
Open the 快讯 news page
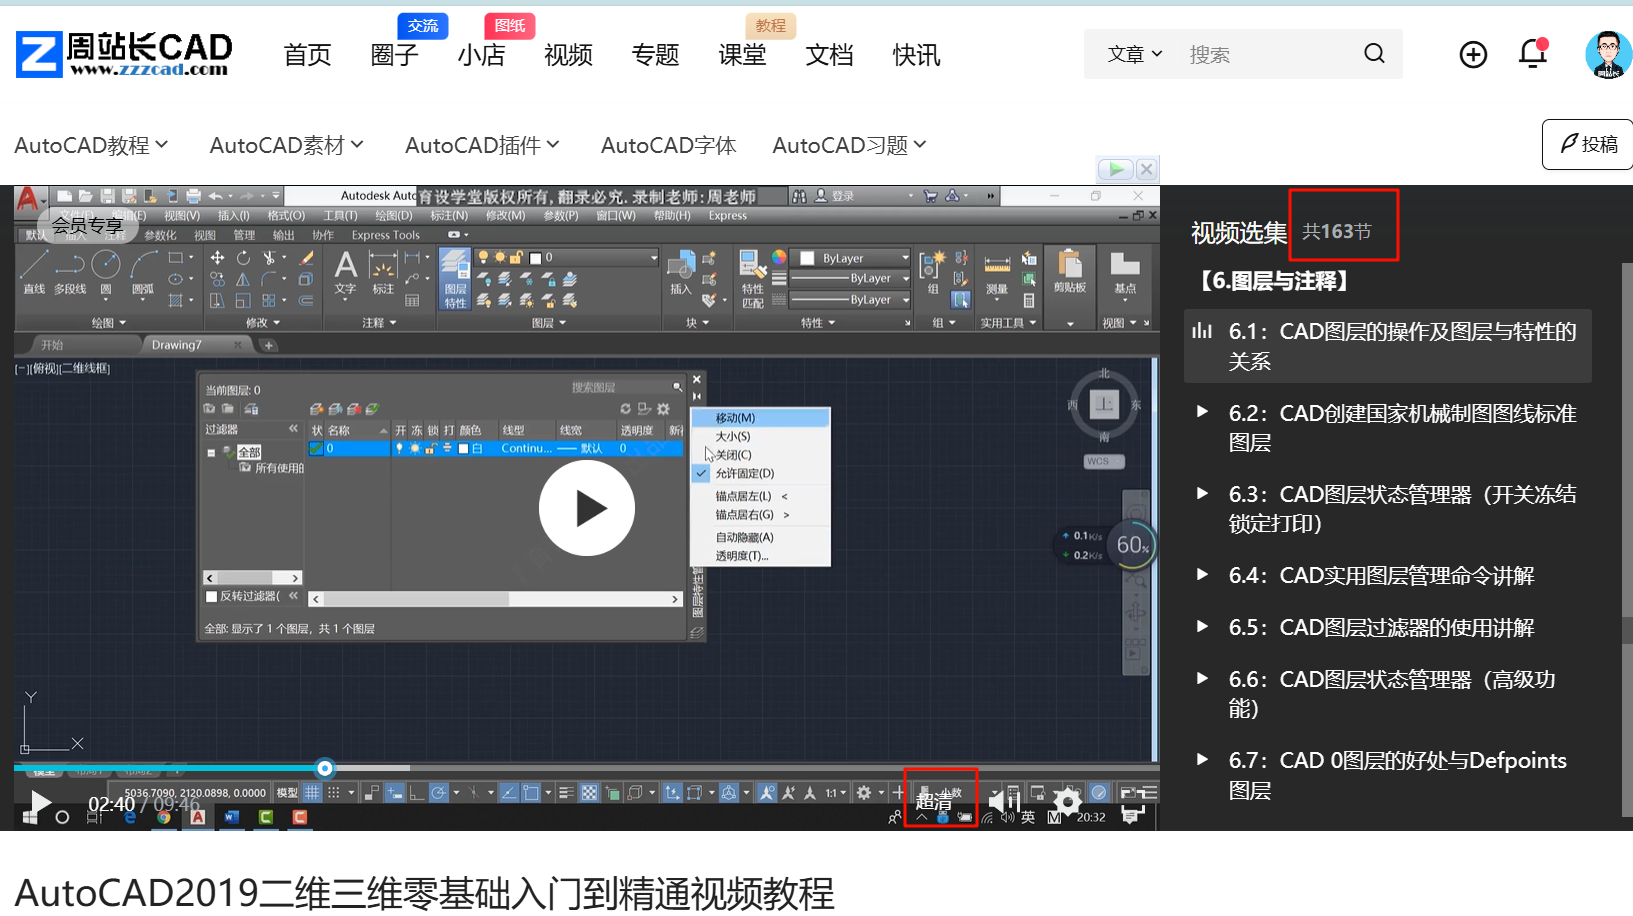916,55
